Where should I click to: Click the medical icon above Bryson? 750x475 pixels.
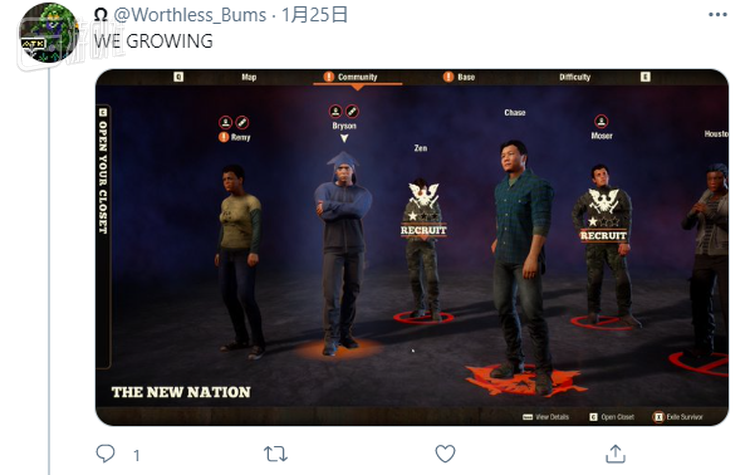pos(352,111)
